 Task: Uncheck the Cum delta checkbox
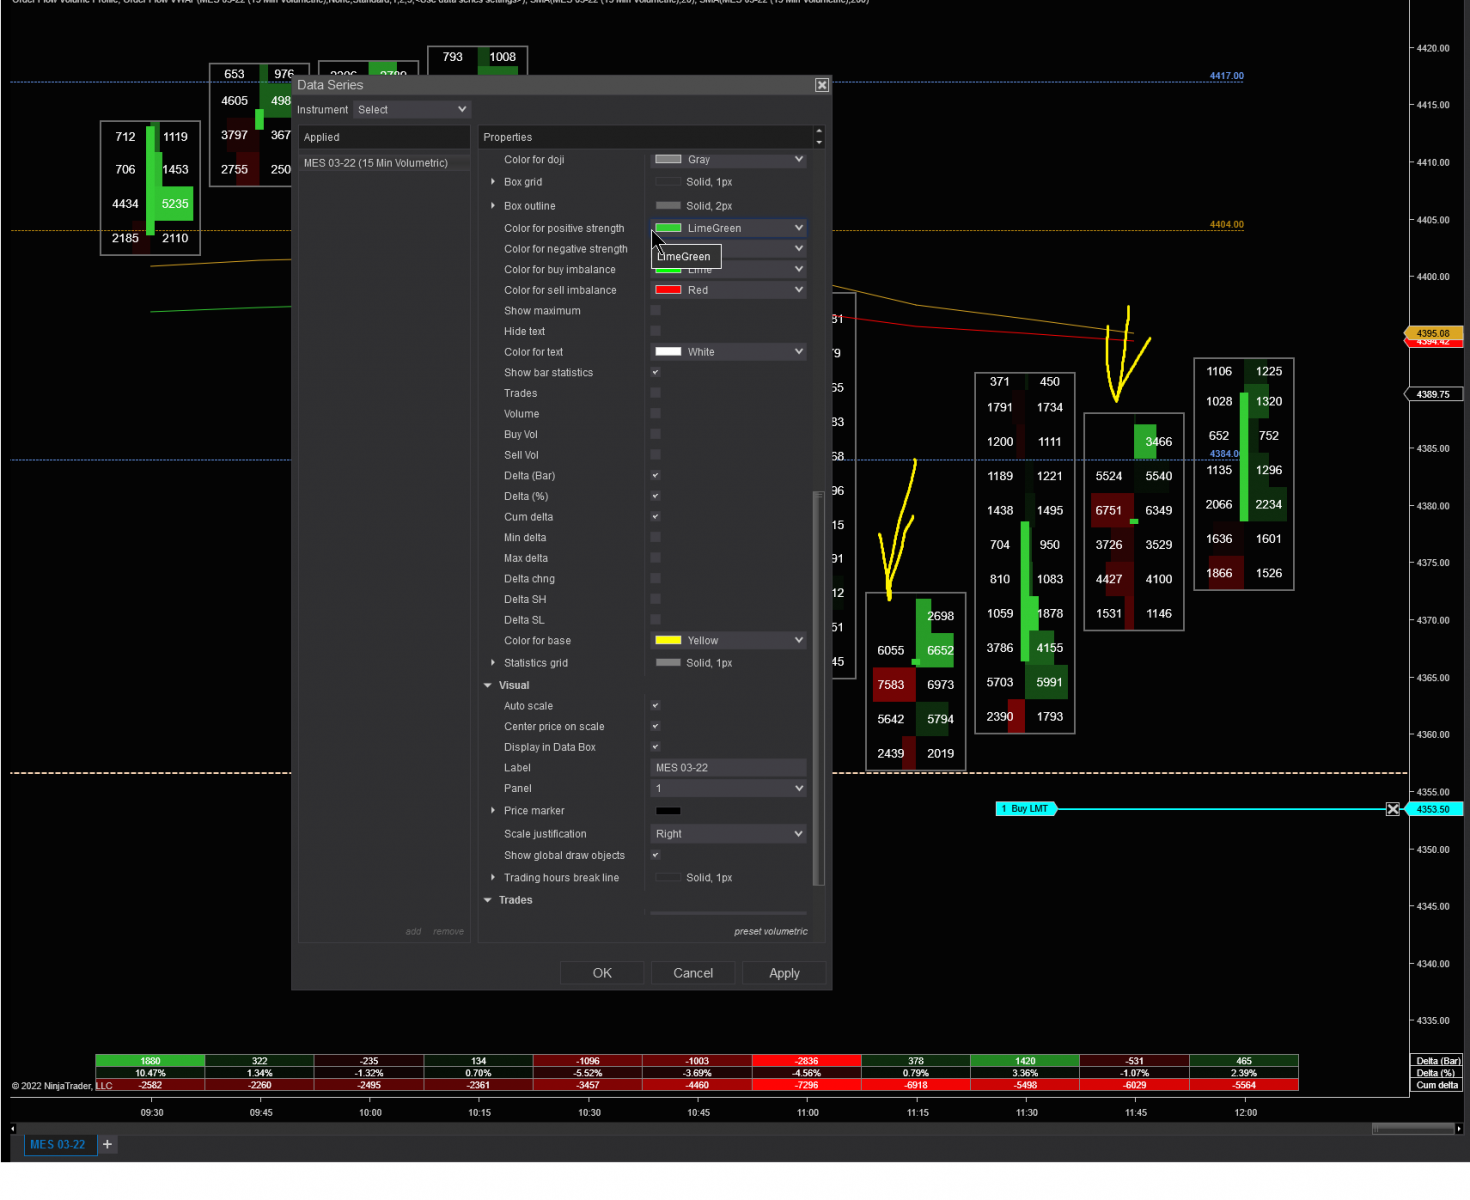(x=656, y=517)
